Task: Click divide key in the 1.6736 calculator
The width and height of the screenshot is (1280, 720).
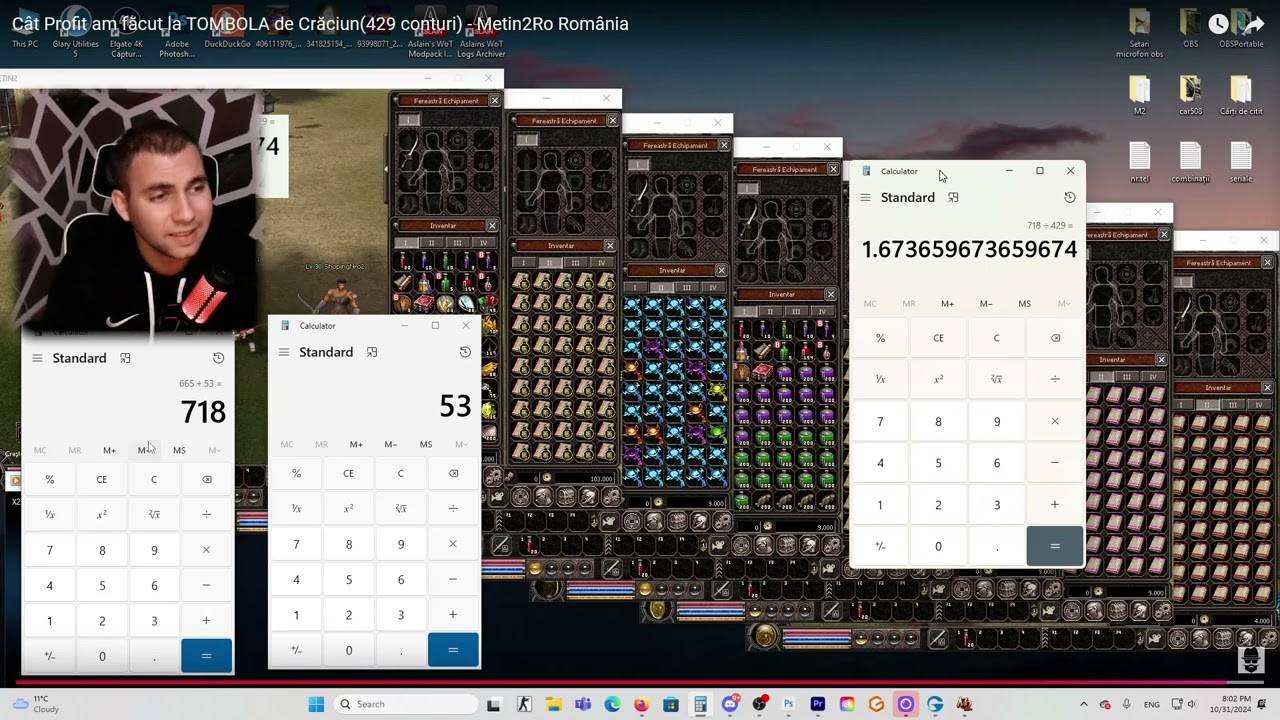Action: pos(1055,379)
